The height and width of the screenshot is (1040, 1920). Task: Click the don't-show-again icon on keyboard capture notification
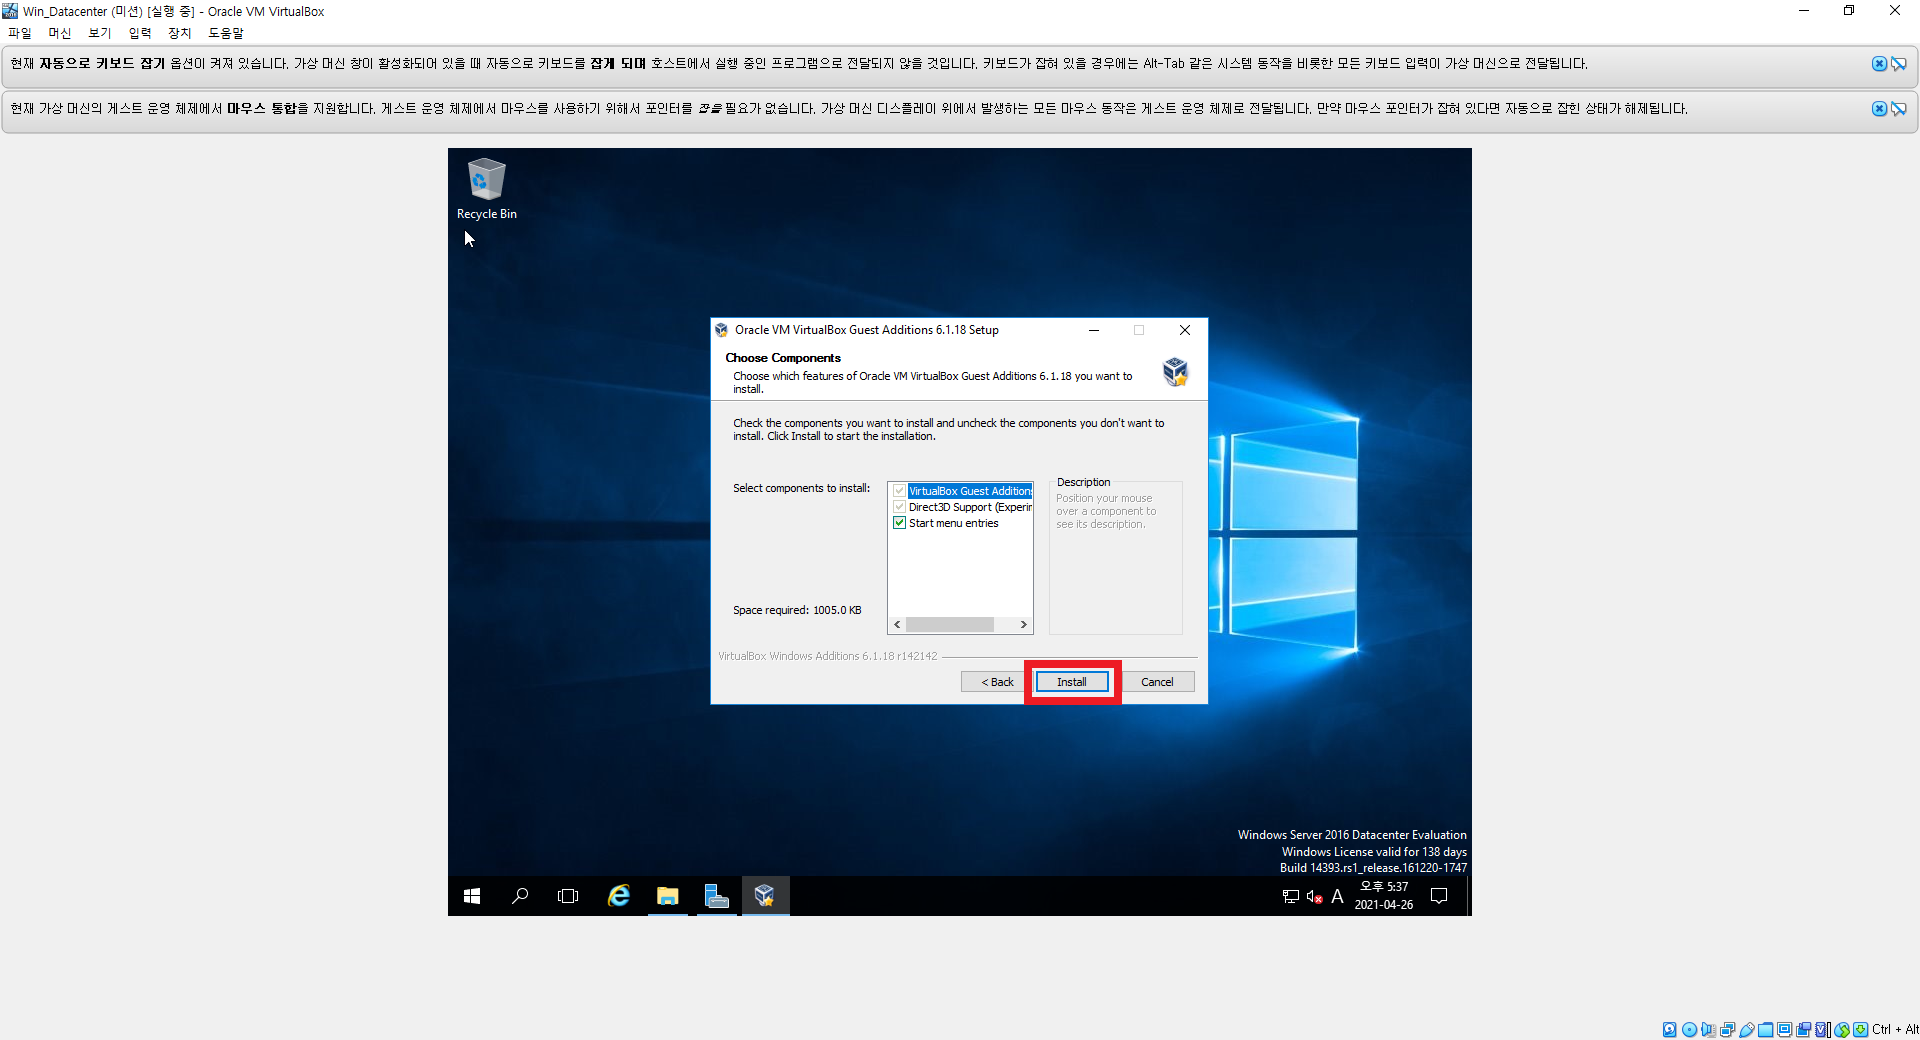1898,64
